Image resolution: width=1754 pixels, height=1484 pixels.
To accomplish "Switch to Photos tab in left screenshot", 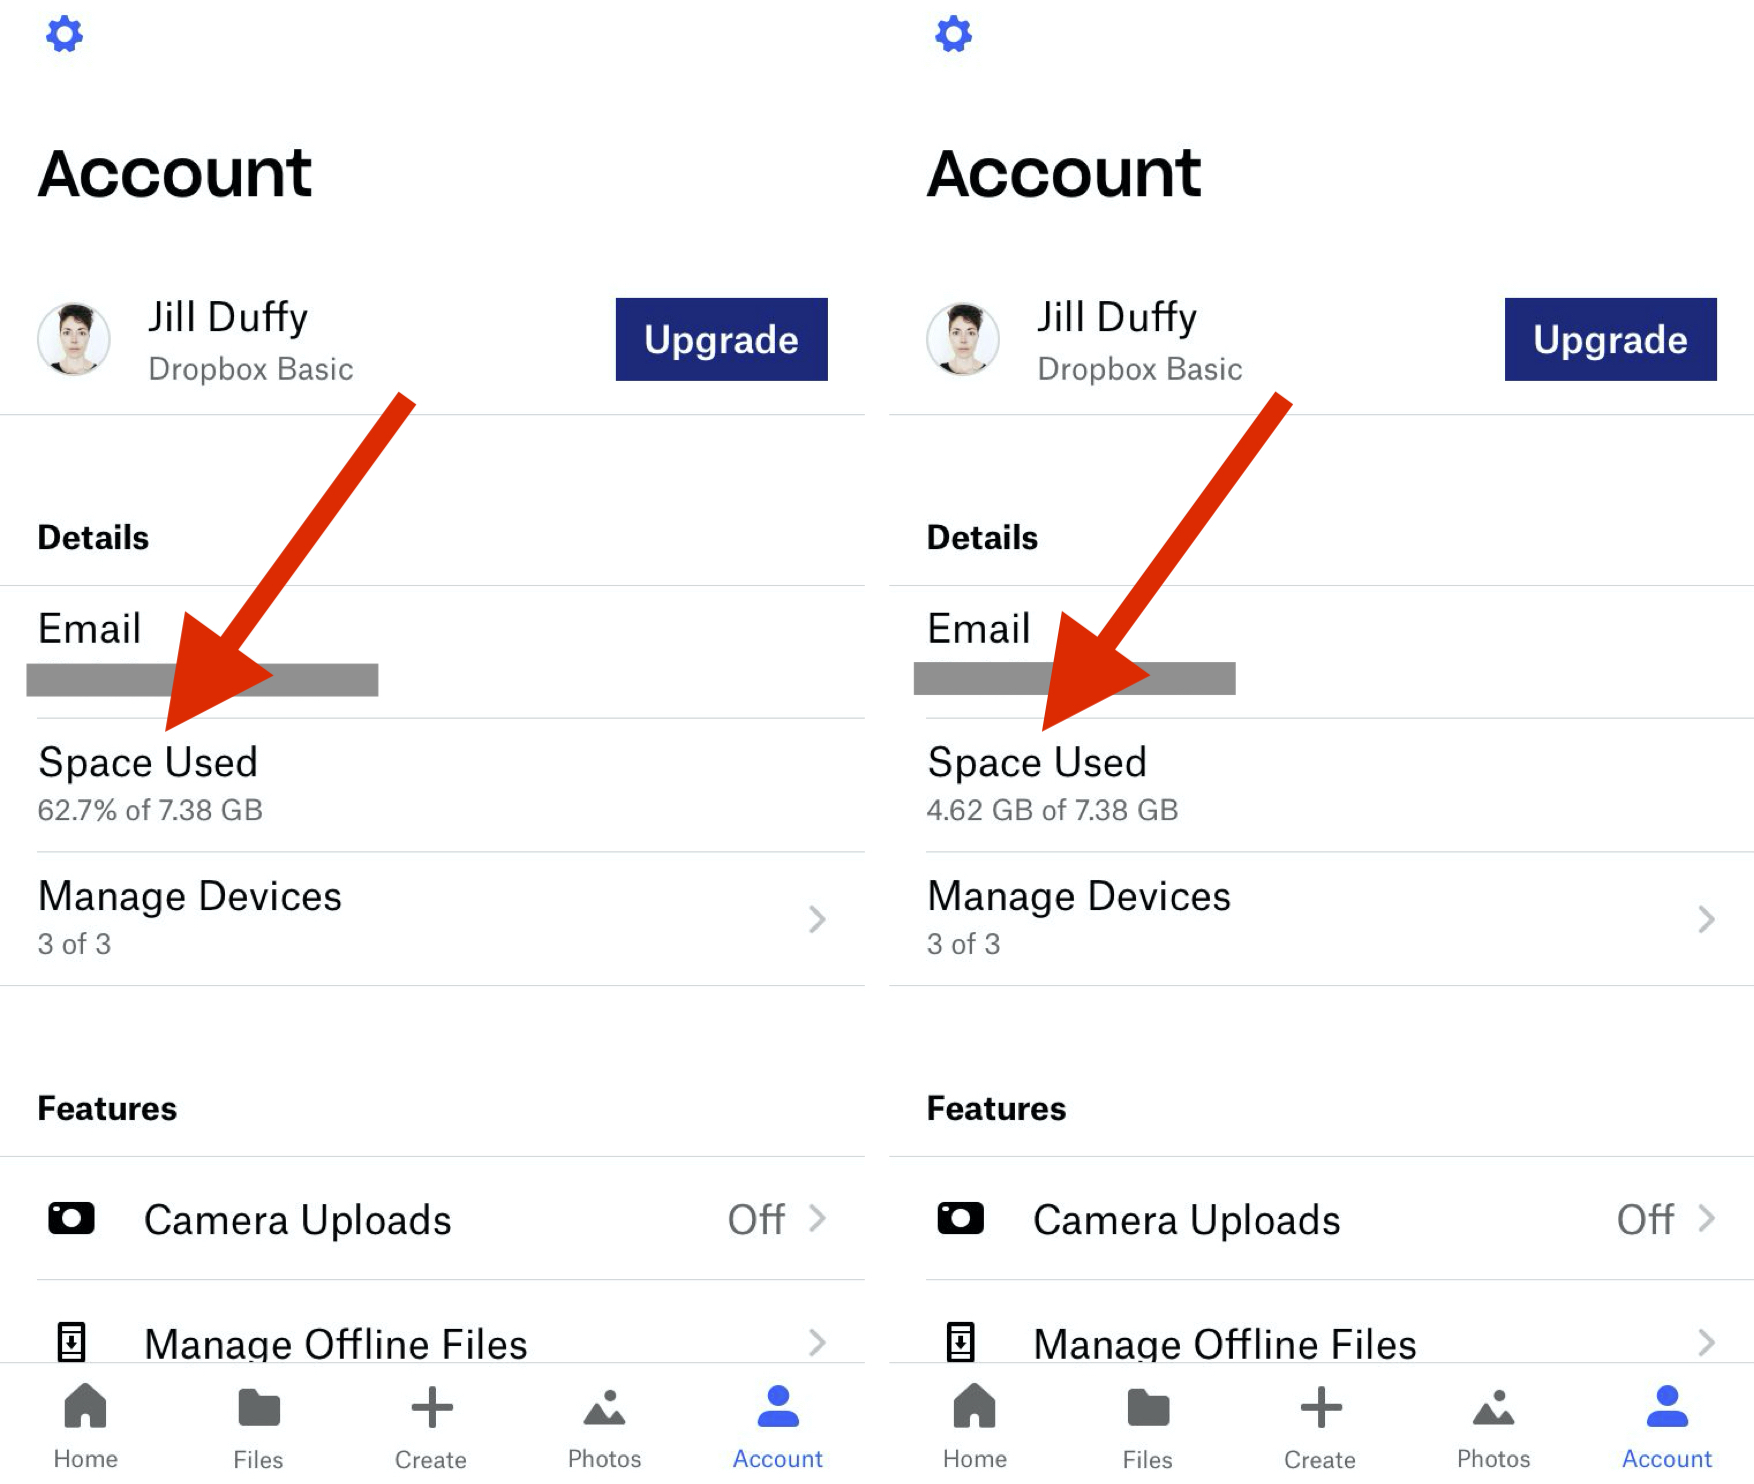I will click(605, 1427).
